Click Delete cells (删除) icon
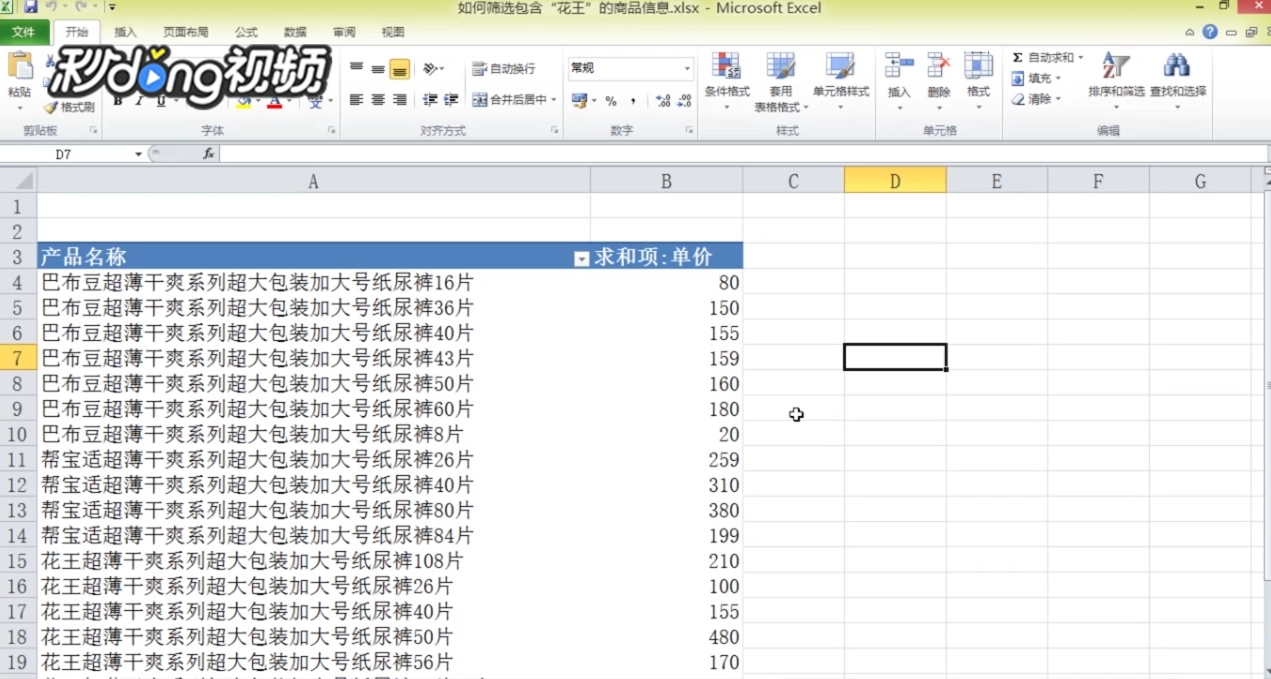The height and width of the screenshot is (679, 1271). click(938, 66)
